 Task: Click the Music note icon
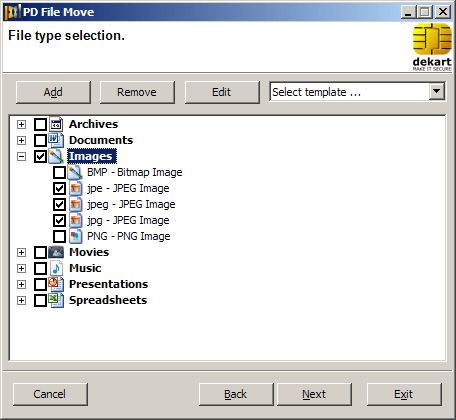pyautogui.click(x=56, y=268)
